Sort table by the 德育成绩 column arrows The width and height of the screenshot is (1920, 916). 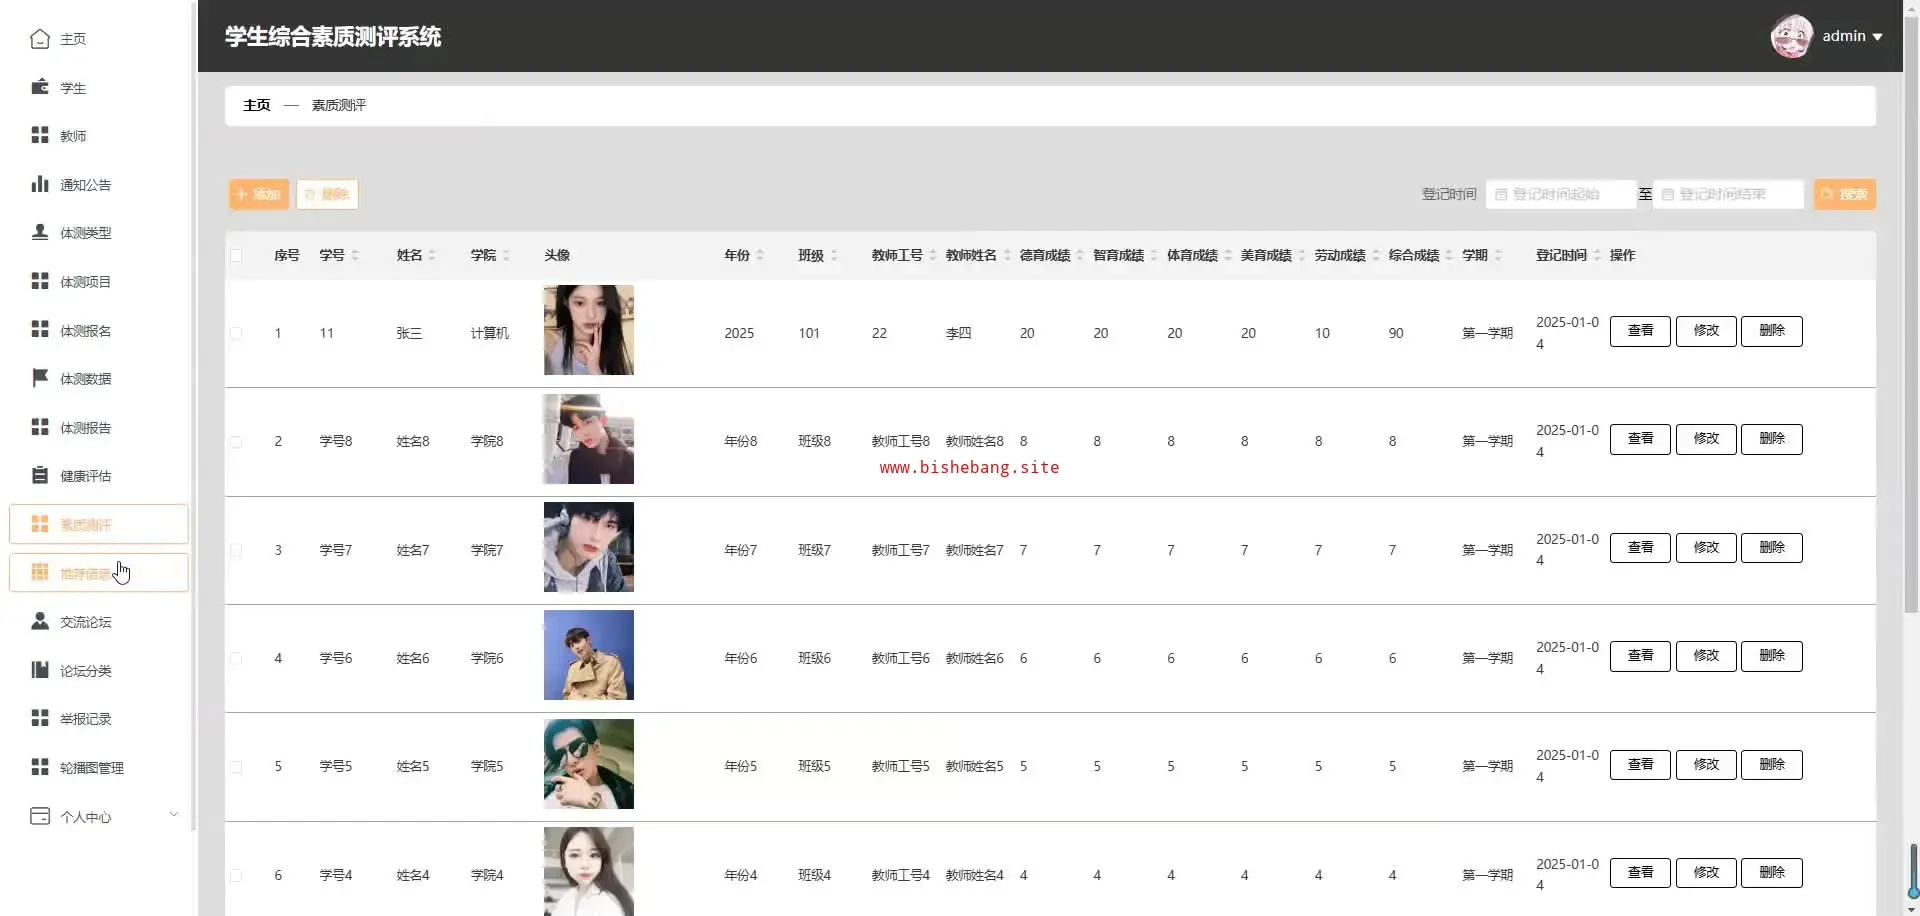(1080, 256)
